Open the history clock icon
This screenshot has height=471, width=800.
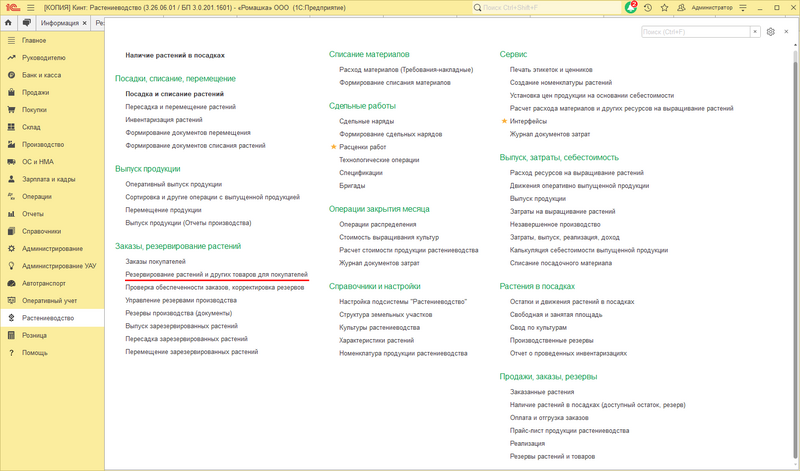point(647,8)
